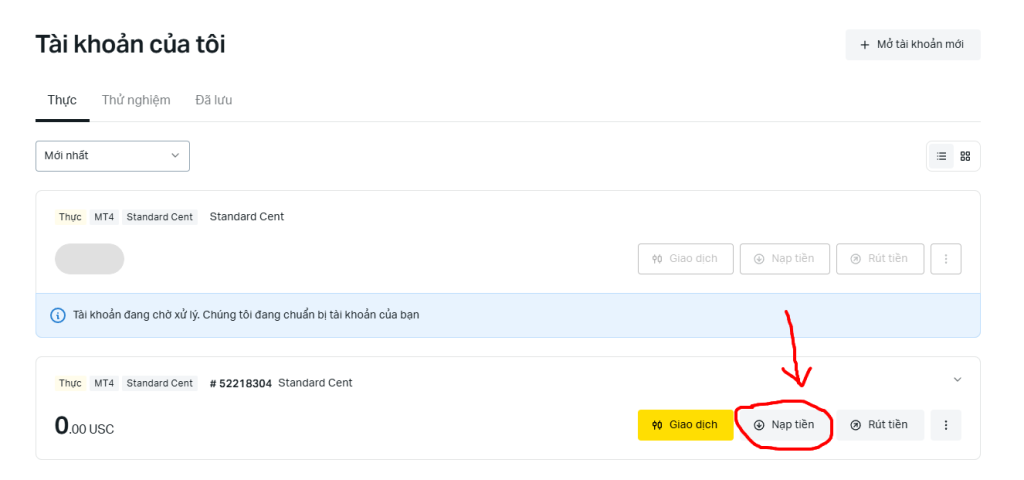Click 'Giao dịch' on the pending account
The height and width of the screenshot is (480, 1024).
pyautogui.click(x=685, y=259)
